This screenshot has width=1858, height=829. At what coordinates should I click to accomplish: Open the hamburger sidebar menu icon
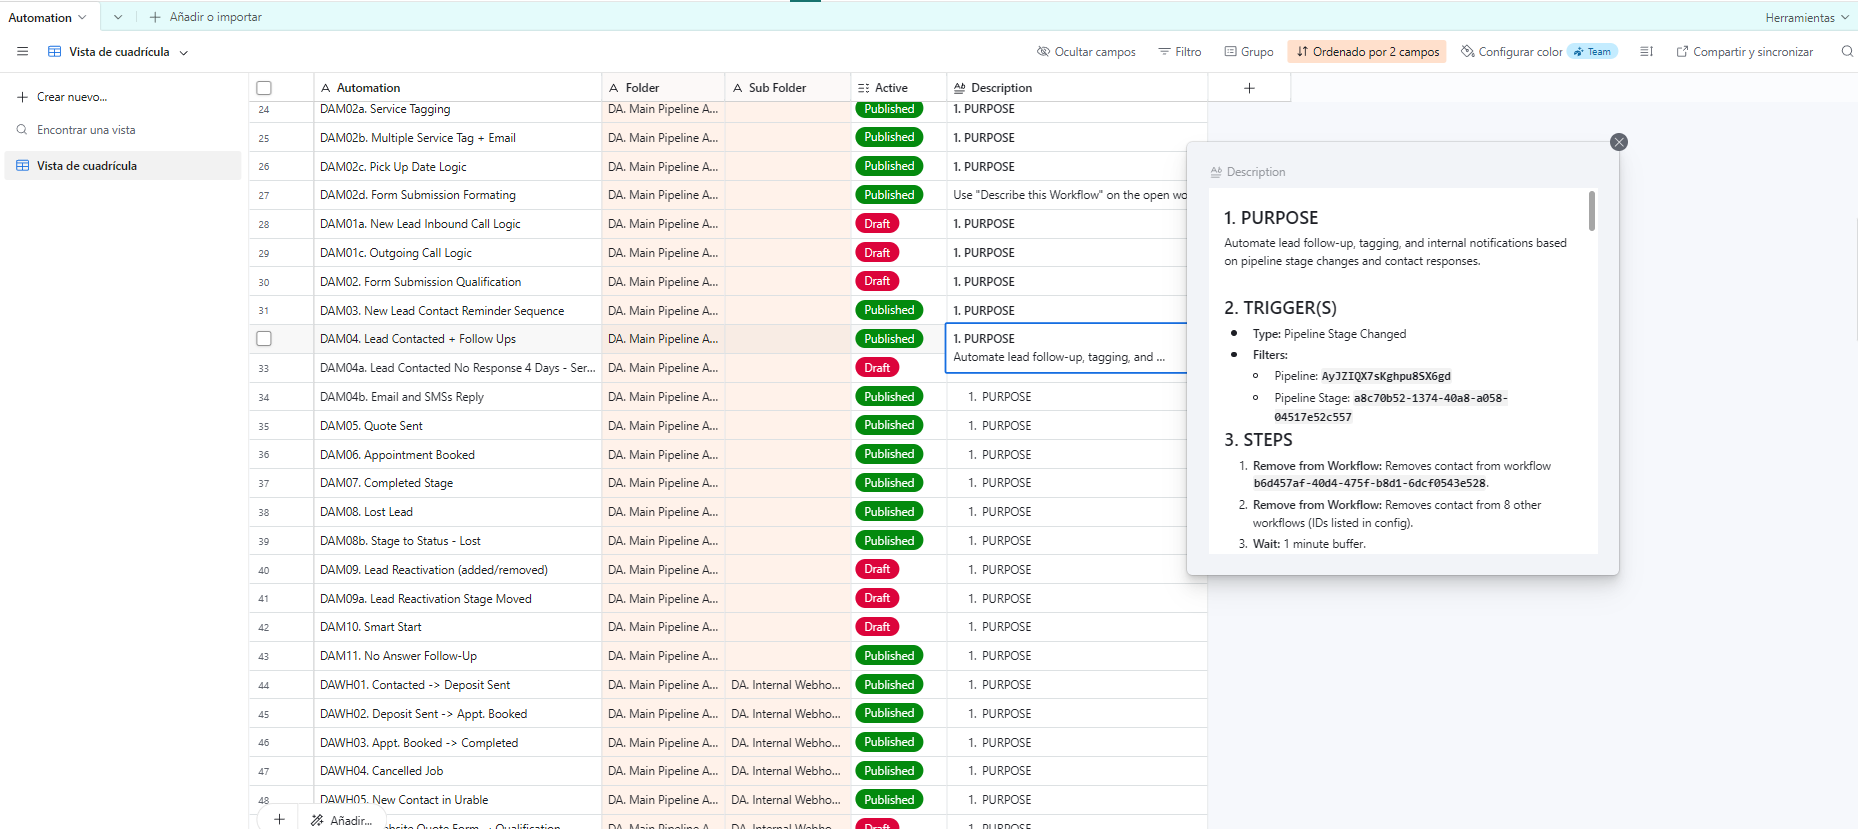22,52
